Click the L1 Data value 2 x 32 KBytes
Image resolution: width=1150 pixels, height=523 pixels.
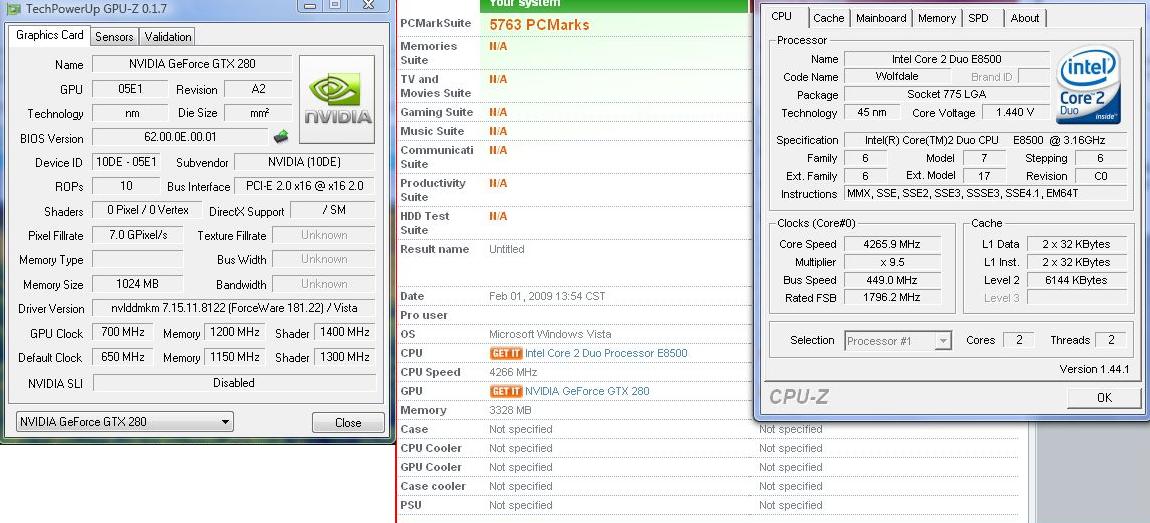click(x=1076, y=244)
